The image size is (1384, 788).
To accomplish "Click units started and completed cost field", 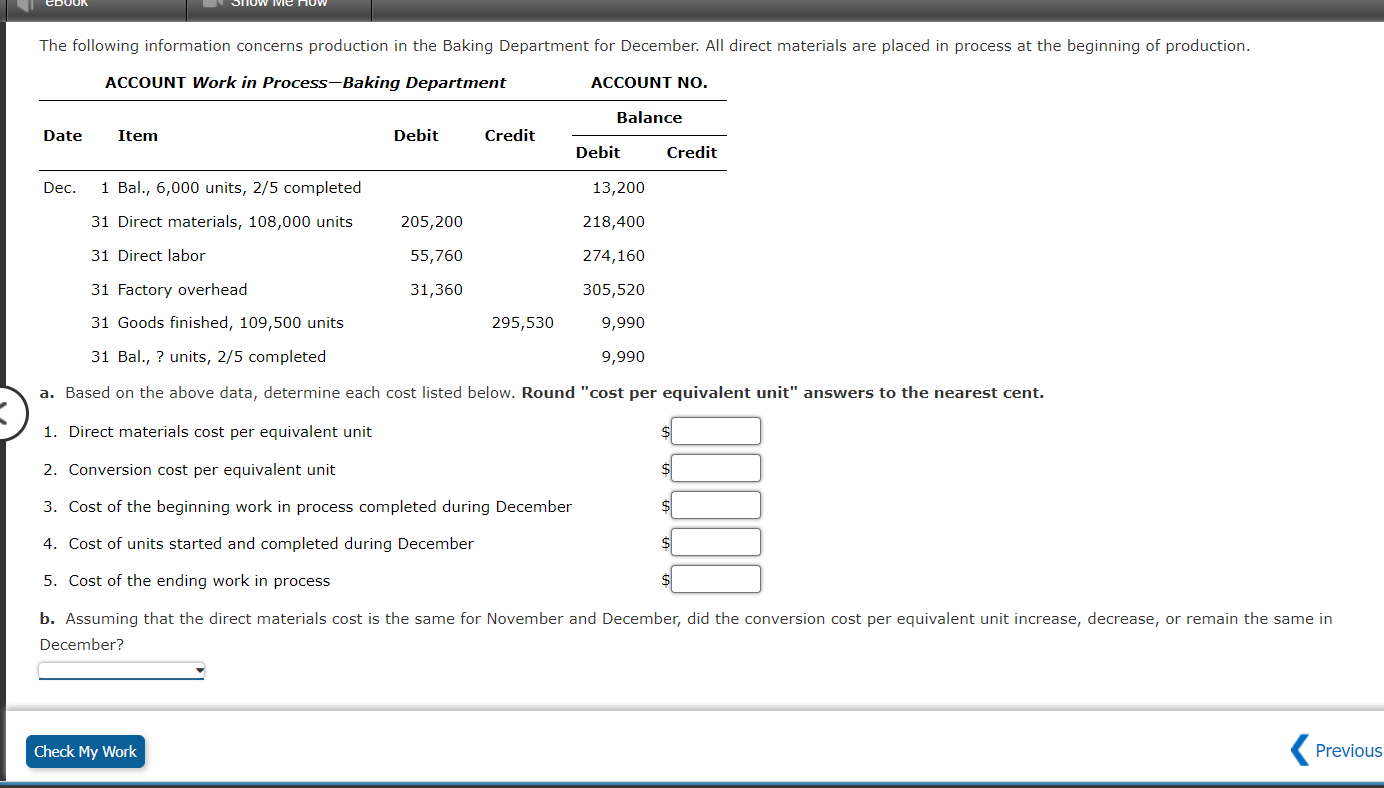I will tap(716, 542).
